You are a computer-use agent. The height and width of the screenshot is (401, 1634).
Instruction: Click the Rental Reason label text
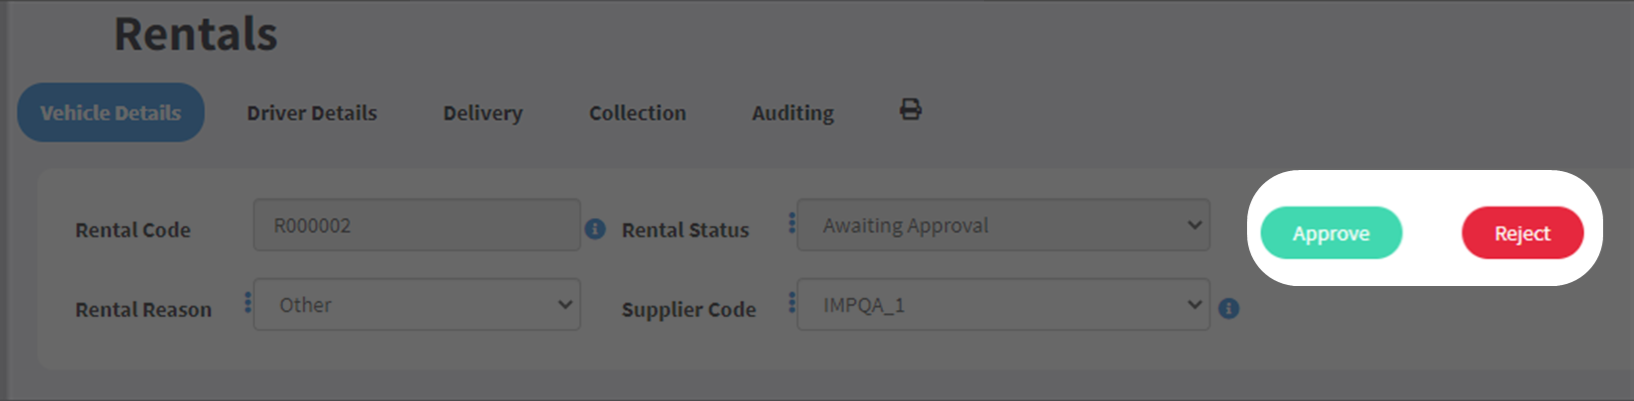tap(144, 310)
